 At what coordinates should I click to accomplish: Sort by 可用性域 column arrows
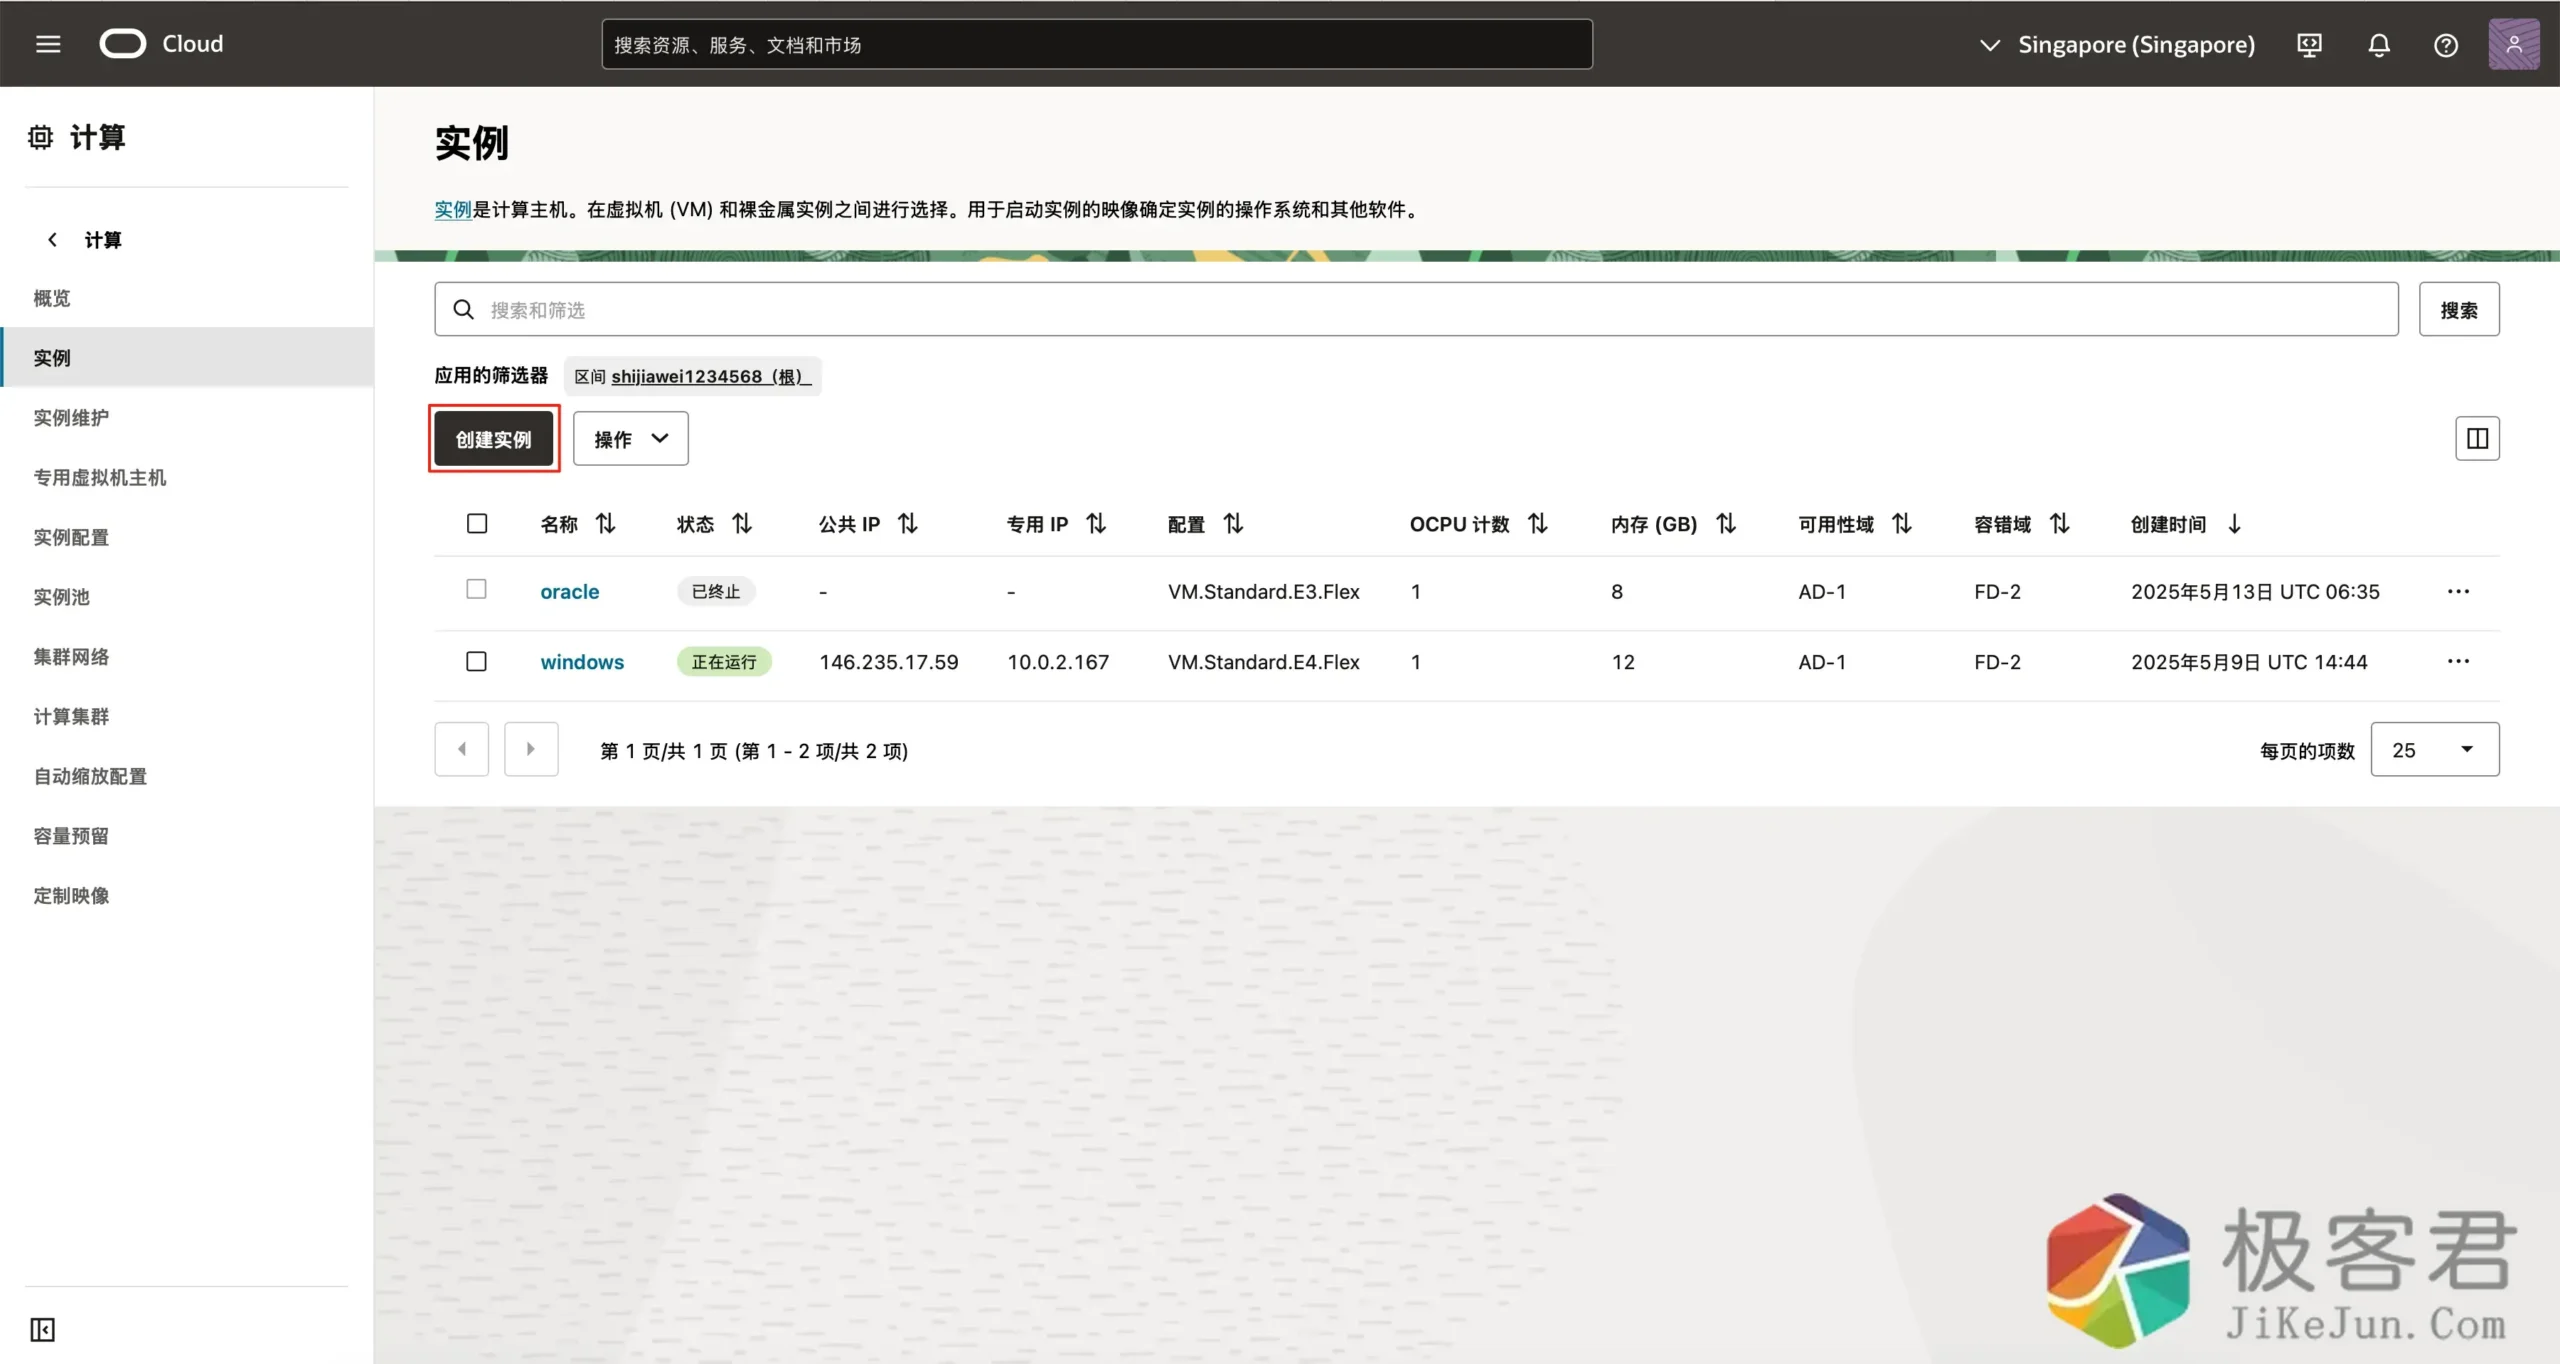click(x=1901, y=523)
